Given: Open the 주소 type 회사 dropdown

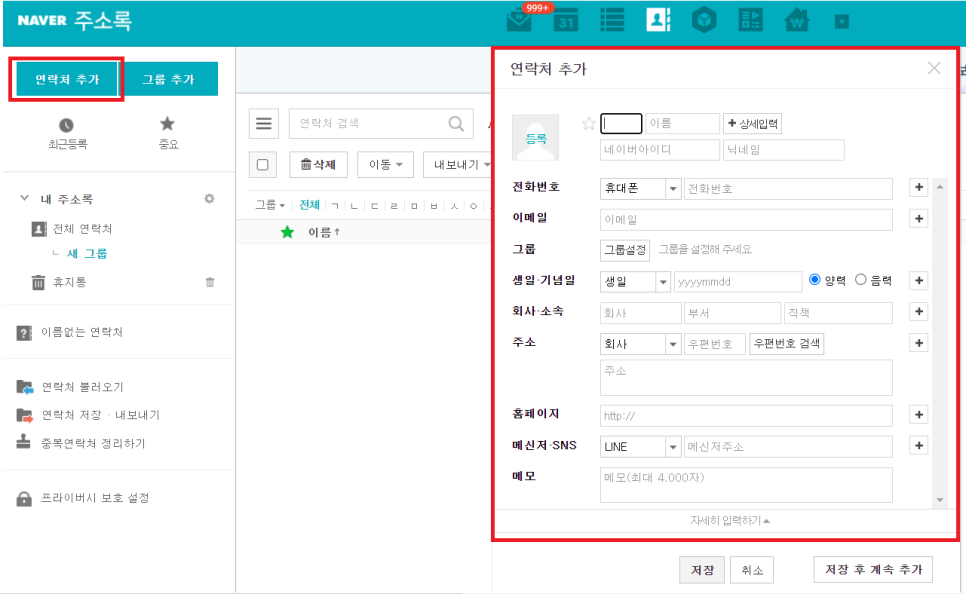Looking at the screenshot, I should [640, 344].
